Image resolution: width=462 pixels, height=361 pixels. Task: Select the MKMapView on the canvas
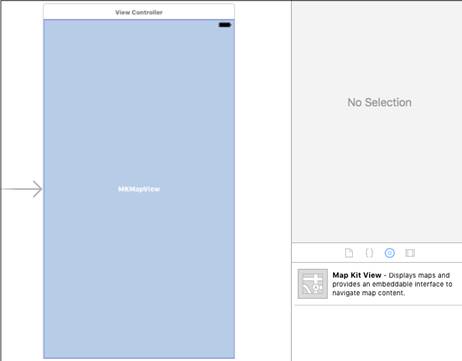tap(139, 189)
